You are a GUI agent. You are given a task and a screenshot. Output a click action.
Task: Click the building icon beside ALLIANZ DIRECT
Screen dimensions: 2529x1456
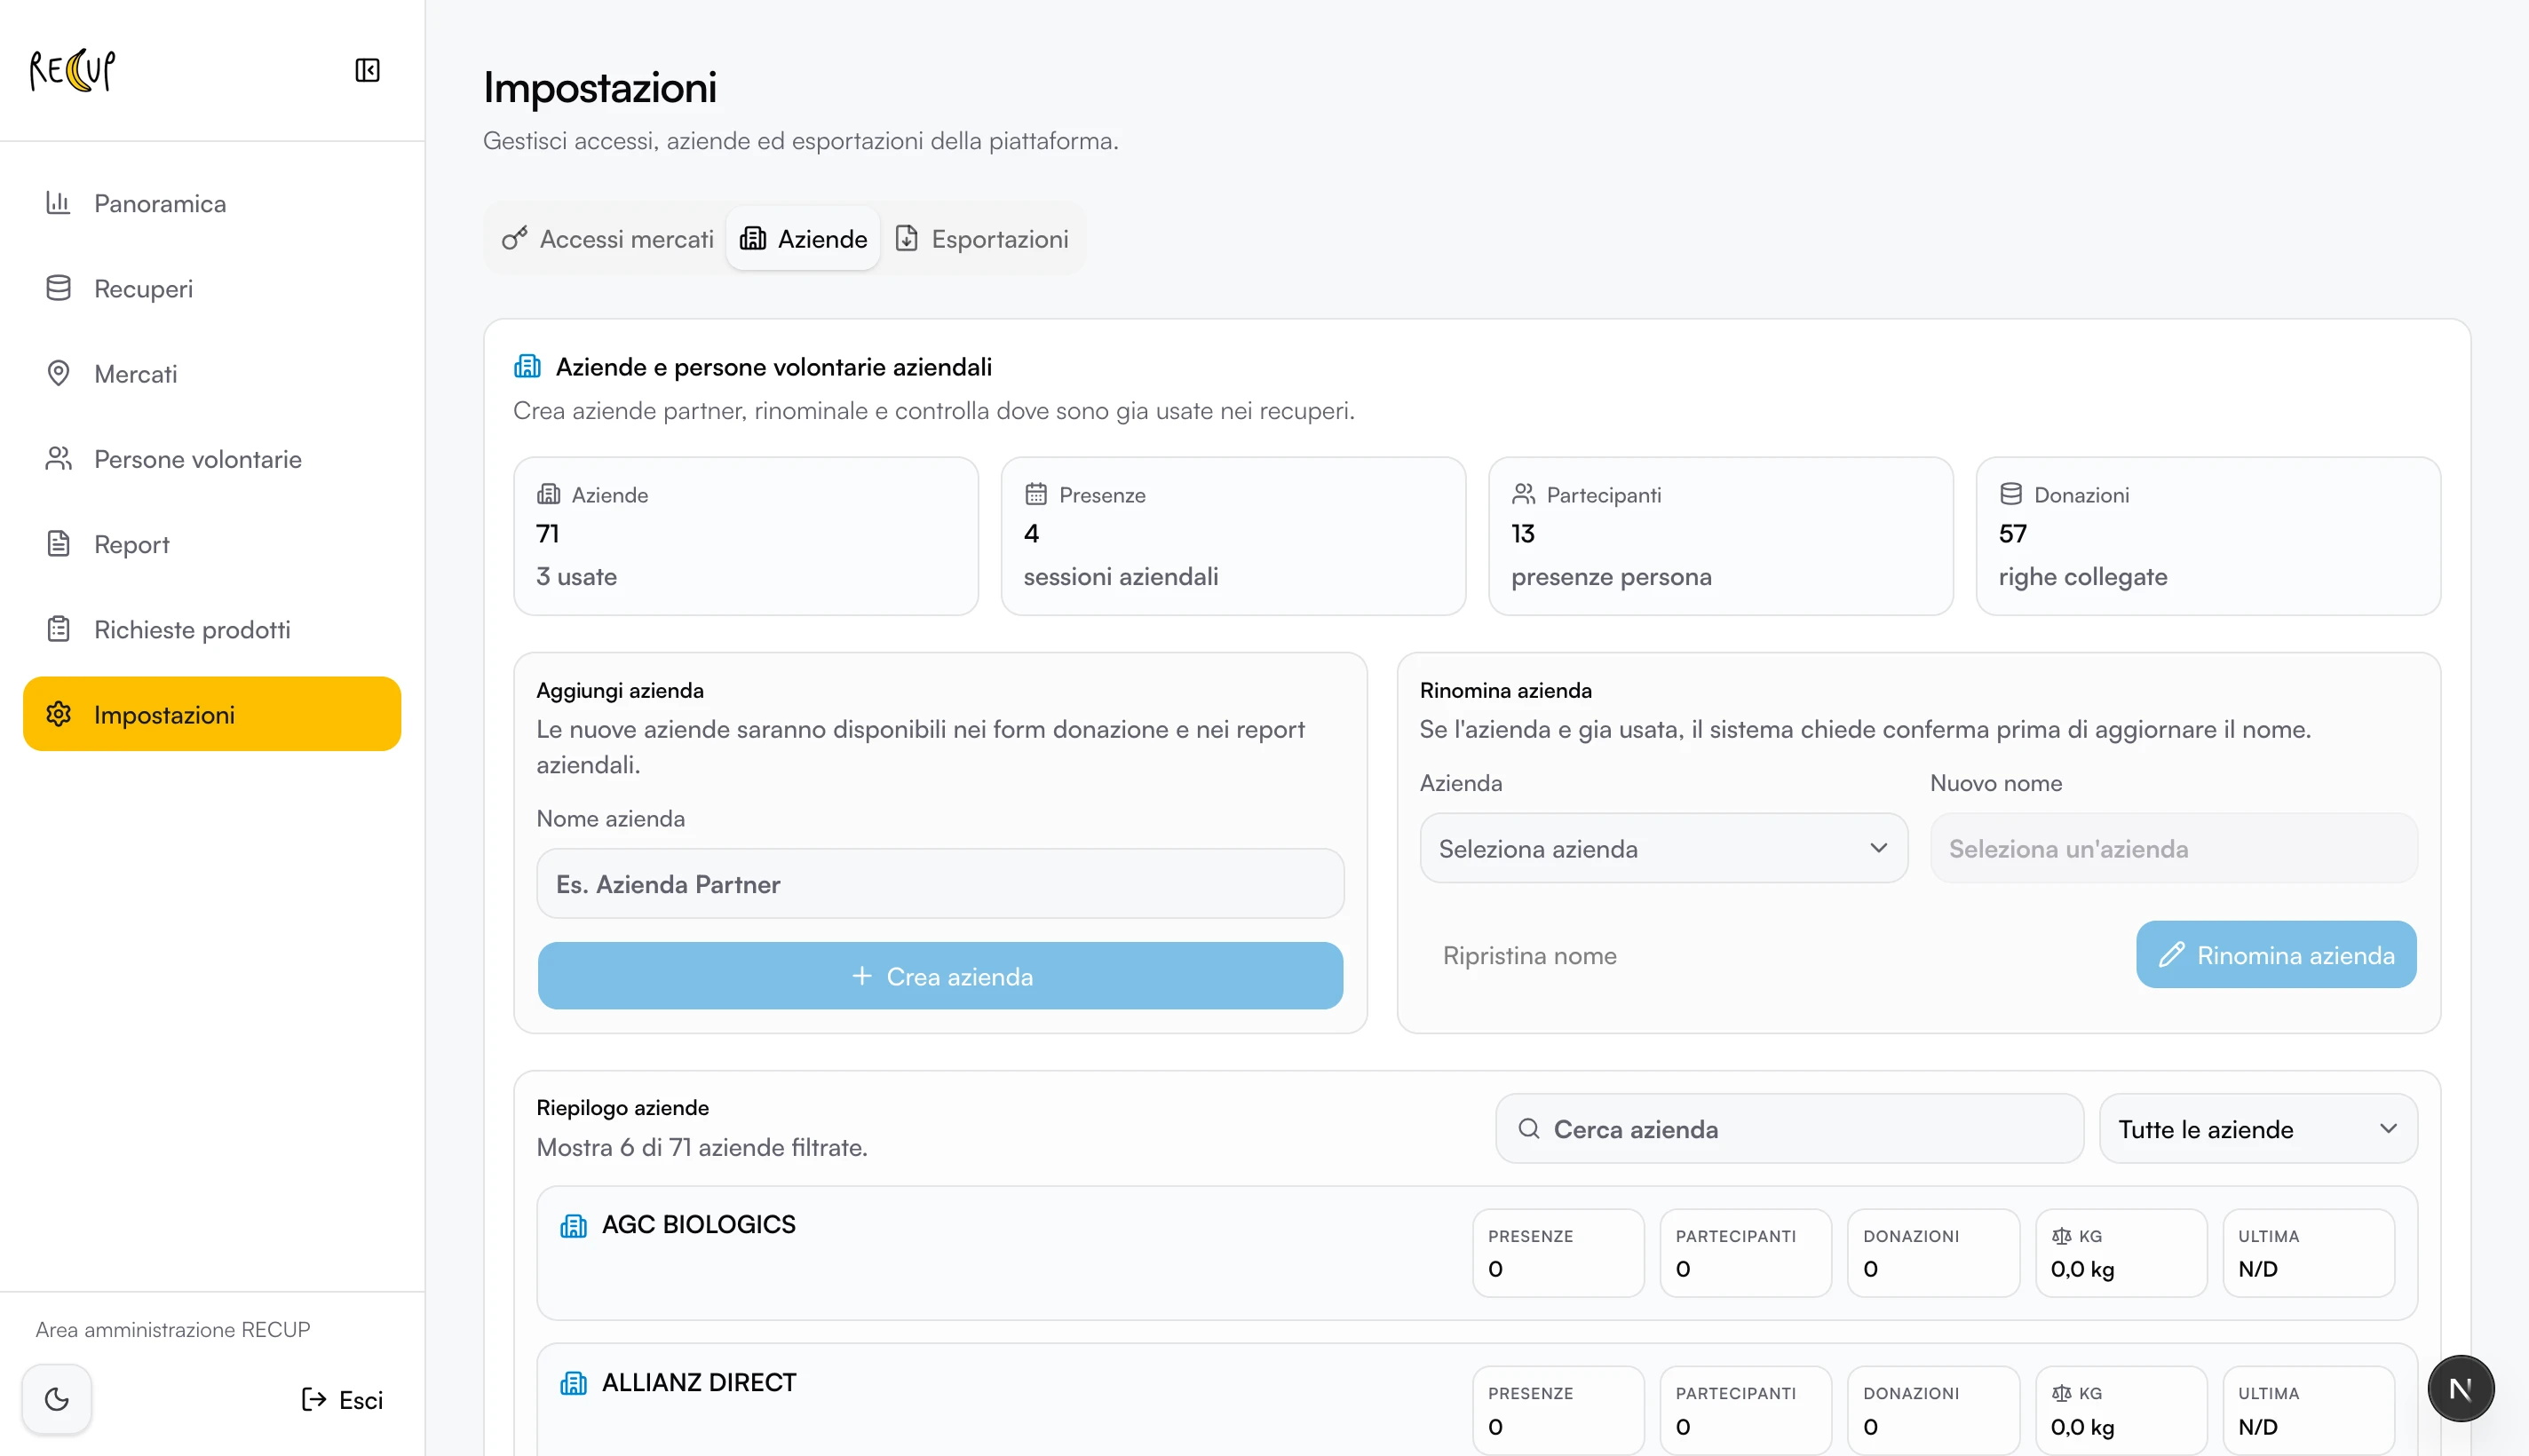[573, 1383]
